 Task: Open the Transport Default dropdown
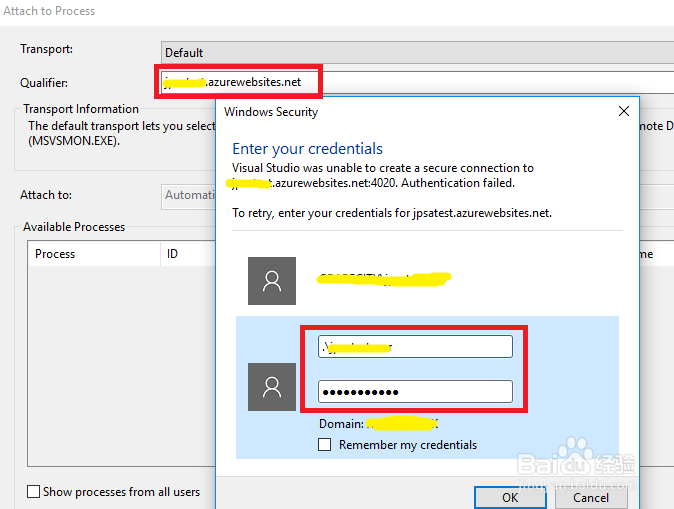click(417, 52)
